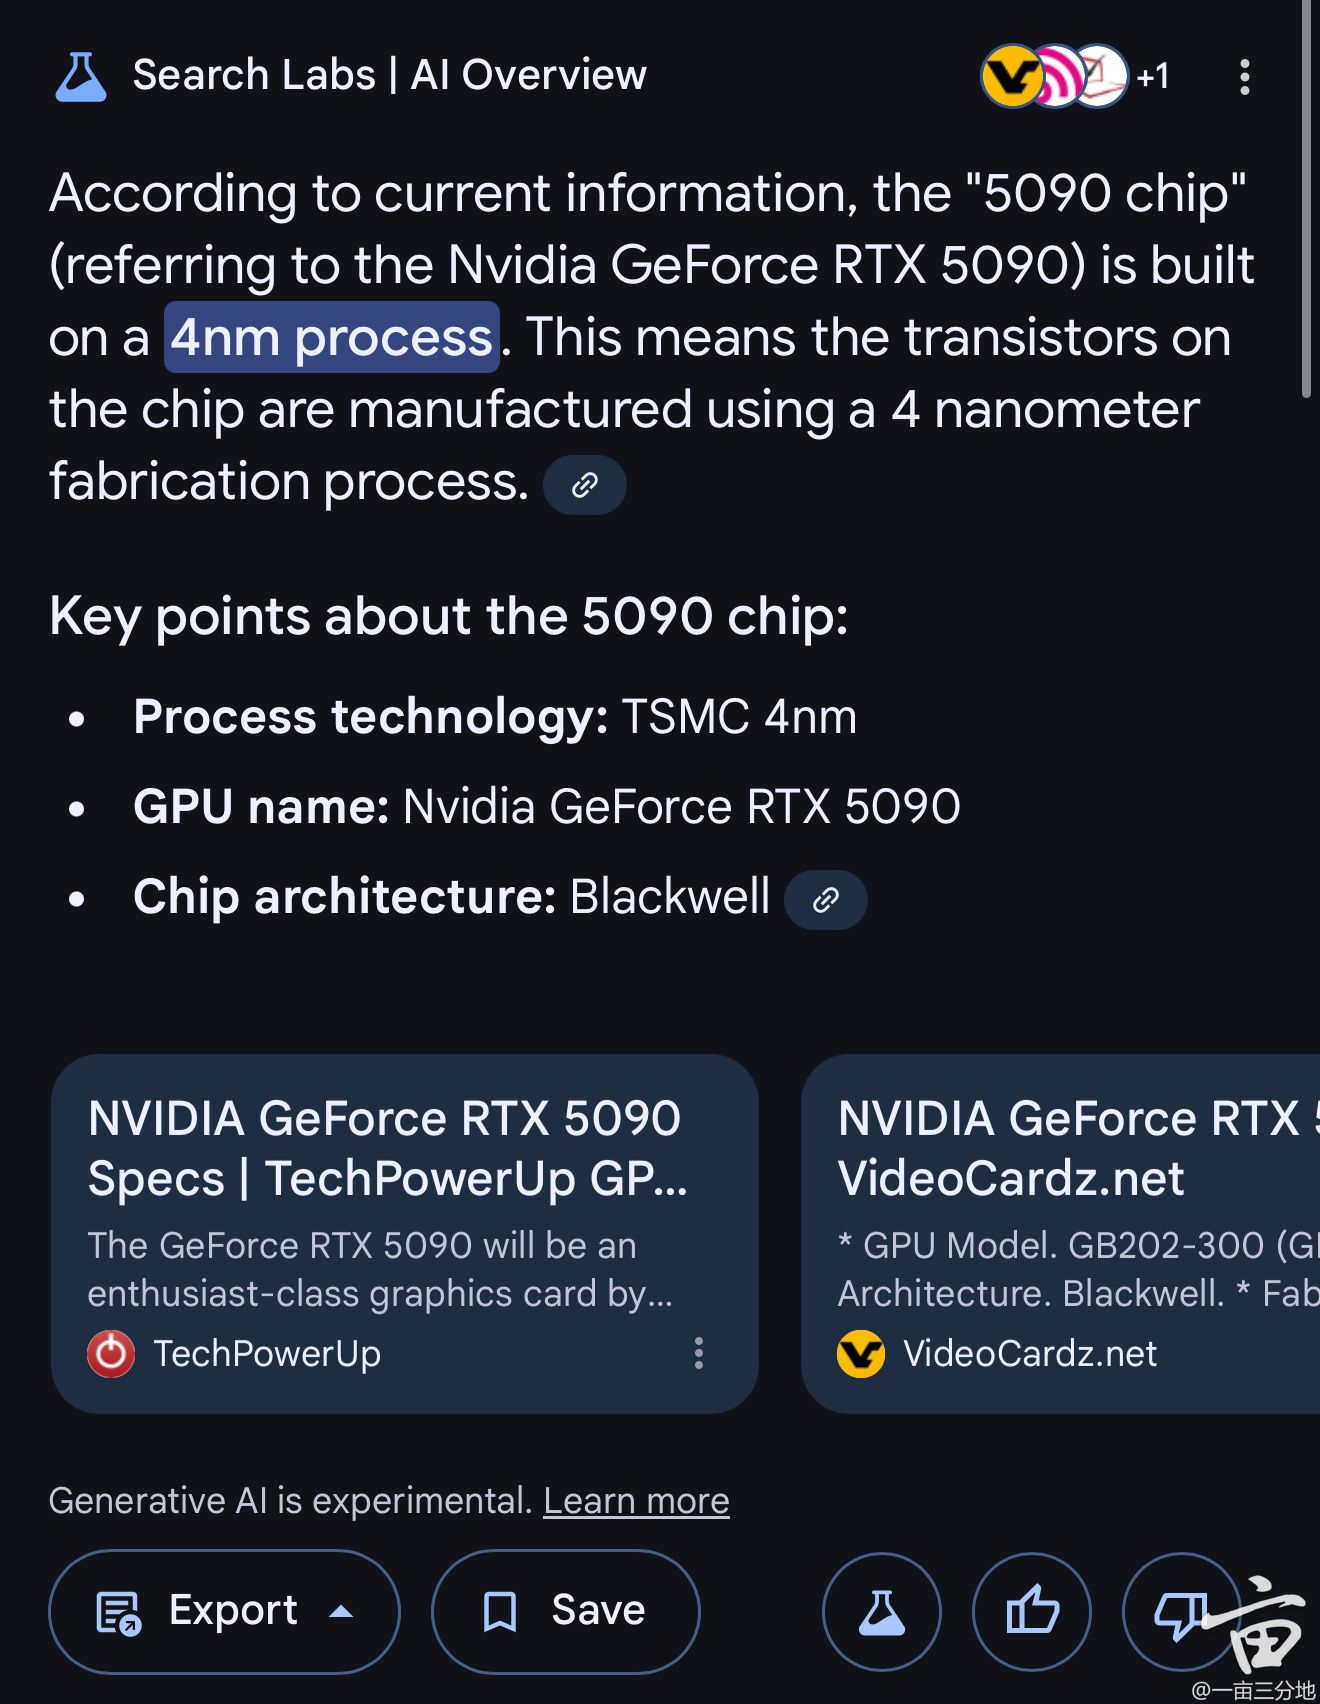Click the TechPowerUp site logo icon
Screen dimensions: 1320x1704
111,1354
